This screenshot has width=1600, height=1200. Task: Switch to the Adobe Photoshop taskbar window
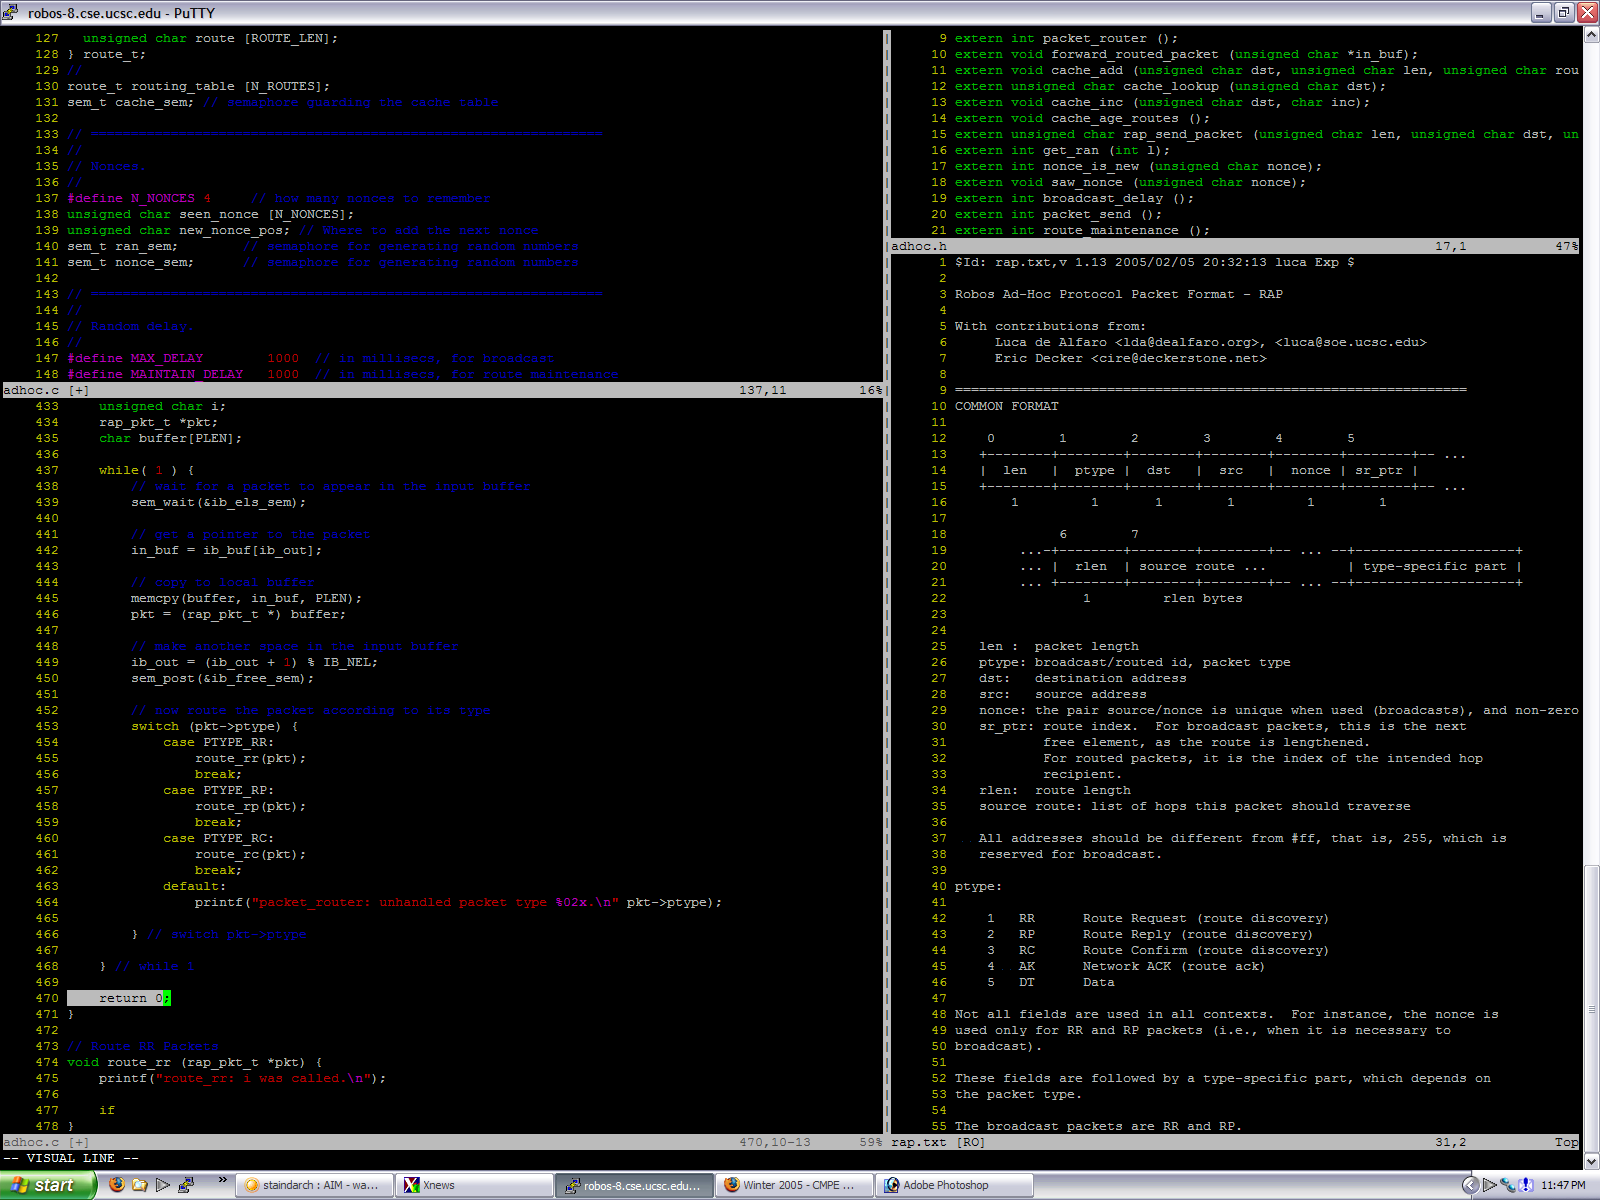pos(954,1185)
